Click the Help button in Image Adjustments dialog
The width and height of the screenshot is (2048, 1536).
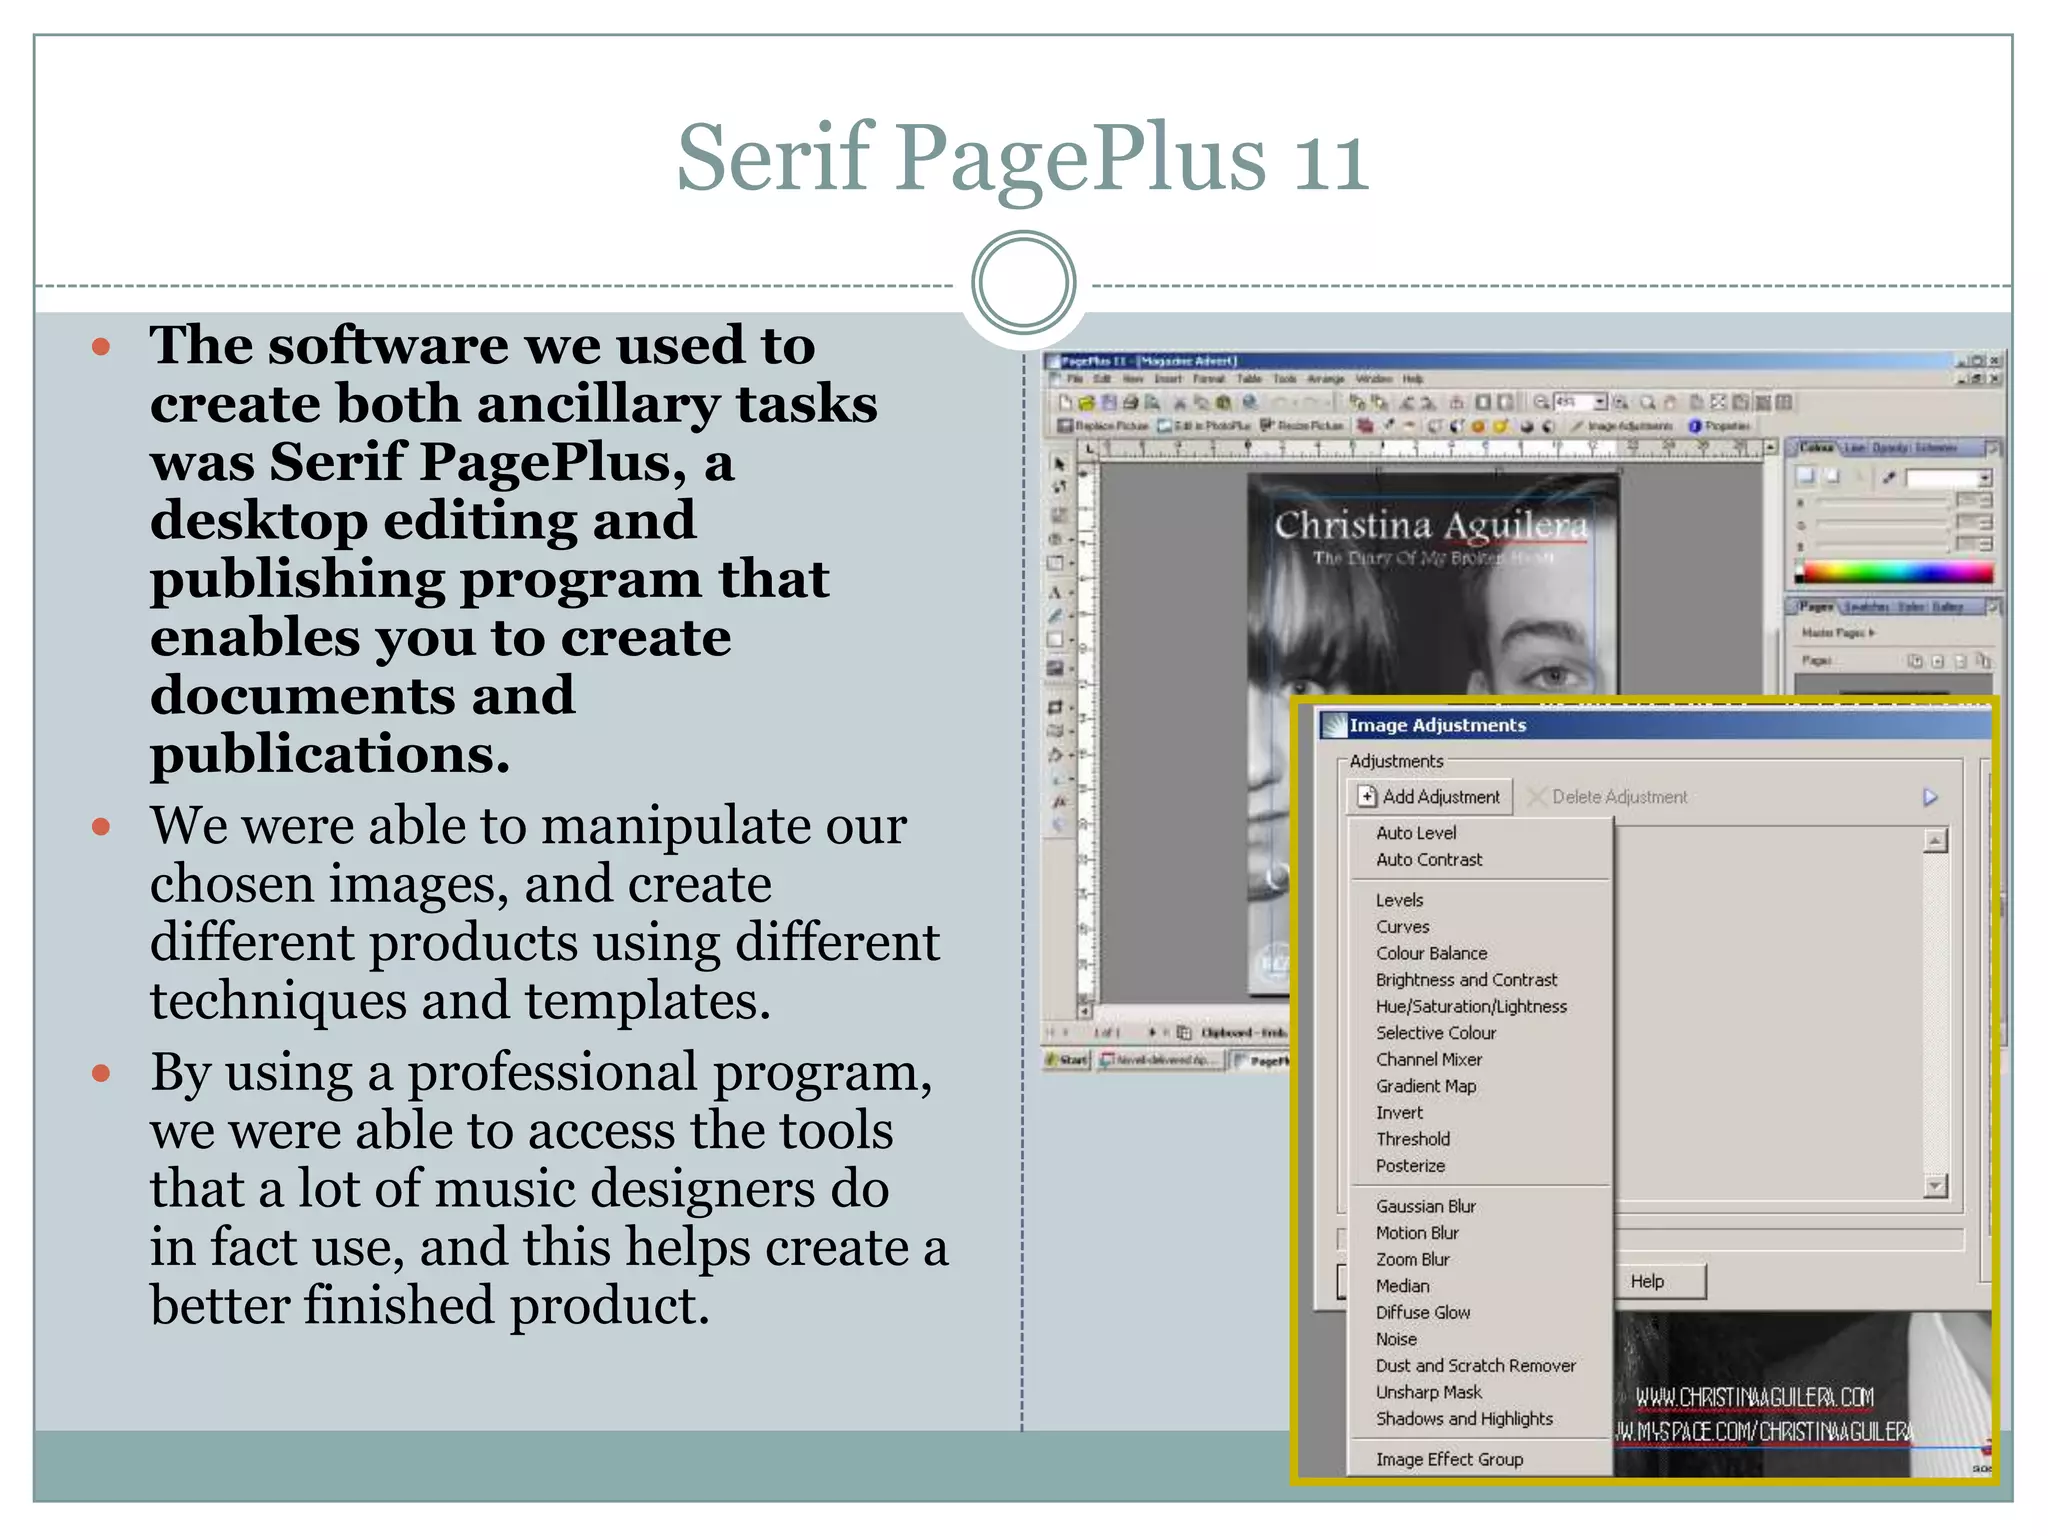1647,1281
